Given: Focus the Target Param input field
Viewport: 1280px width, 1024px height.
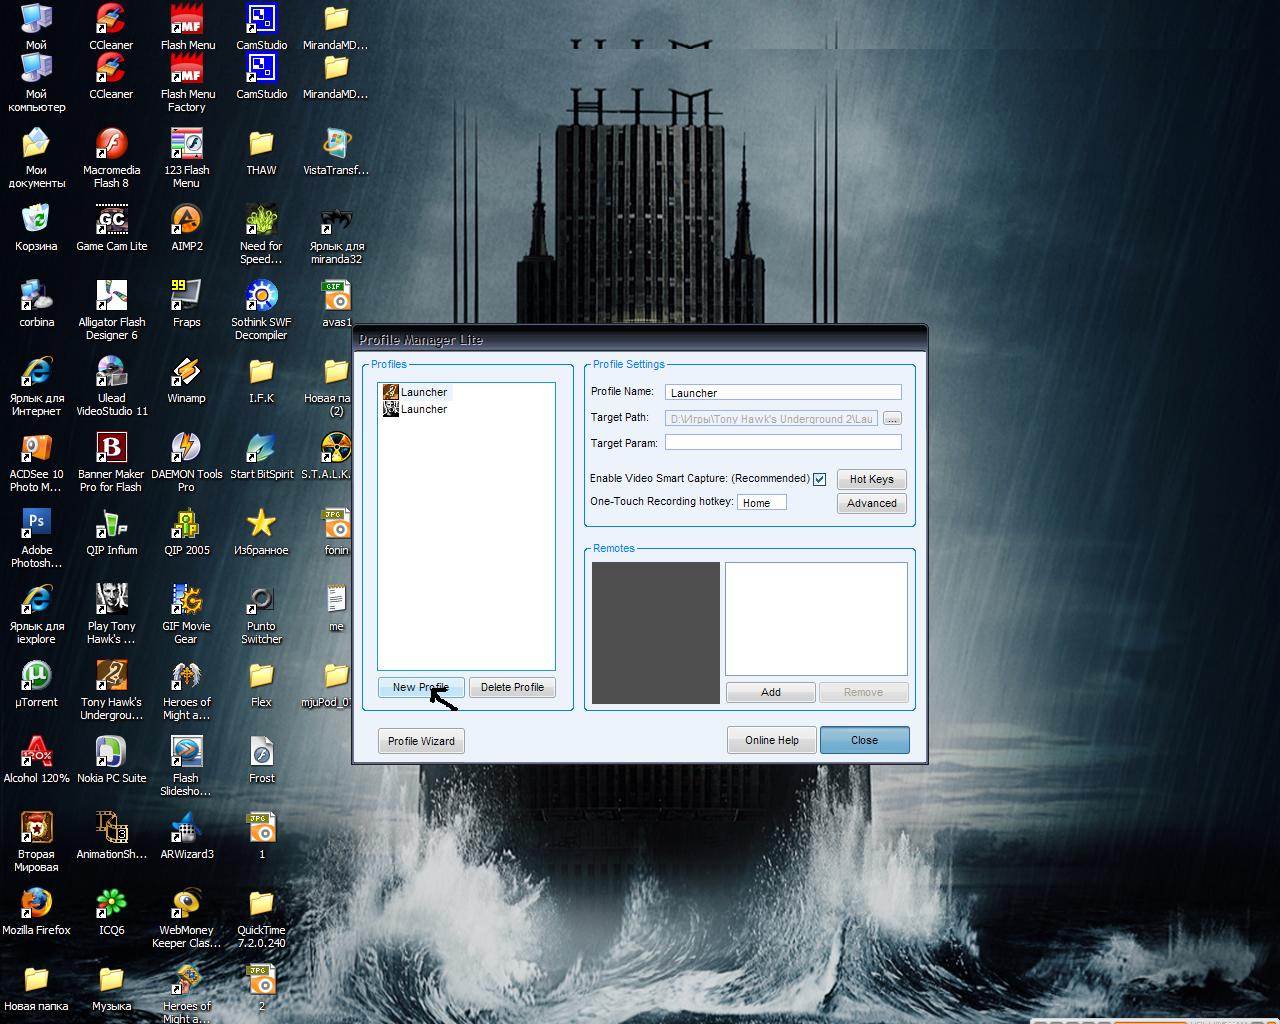Looking at the screenshot, I should click(x=783, y=442).
